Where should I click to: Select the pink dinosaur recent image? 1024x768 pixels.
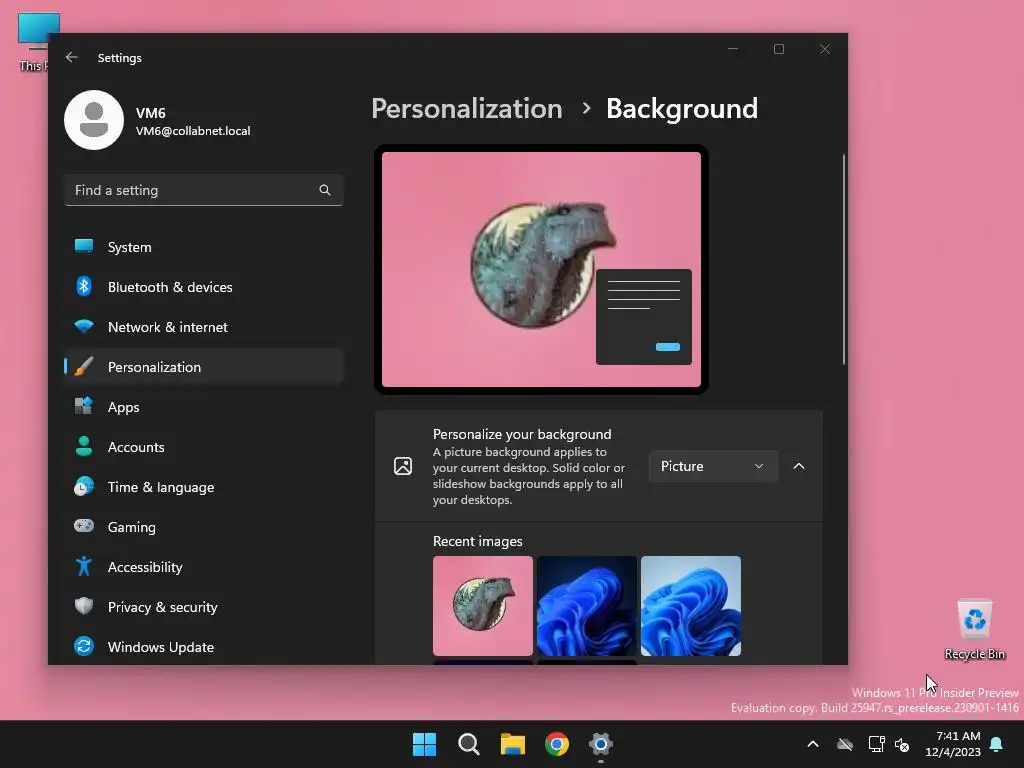pyautogui.click(x=483, y=605)
